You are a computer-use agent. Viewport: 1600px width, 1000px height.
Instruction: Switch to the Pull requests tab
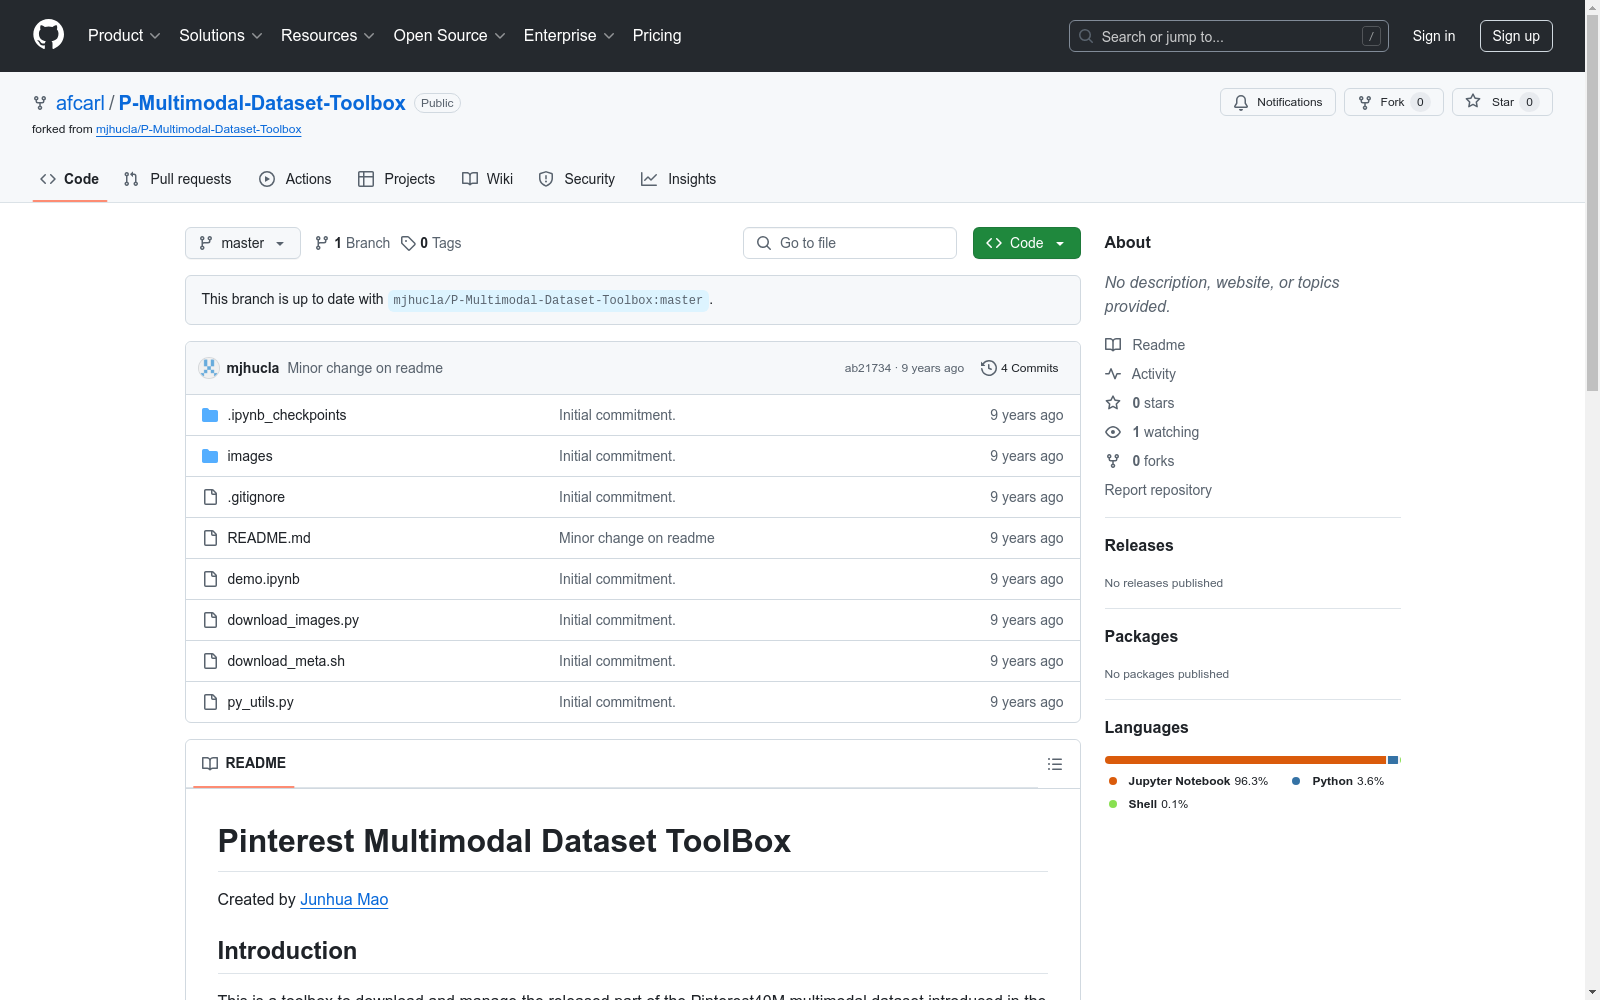177,179
